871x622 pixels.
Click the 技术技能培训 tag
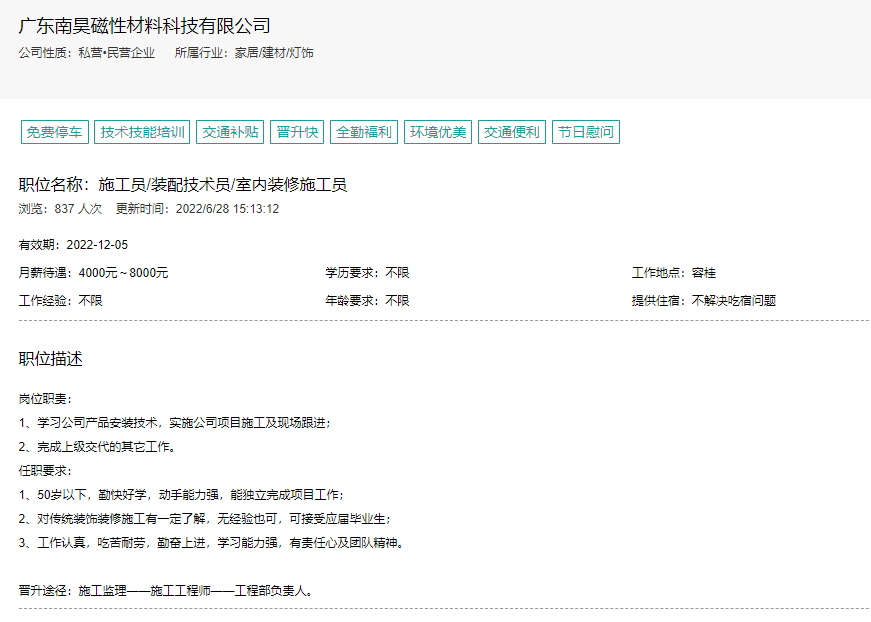point(143,132)
